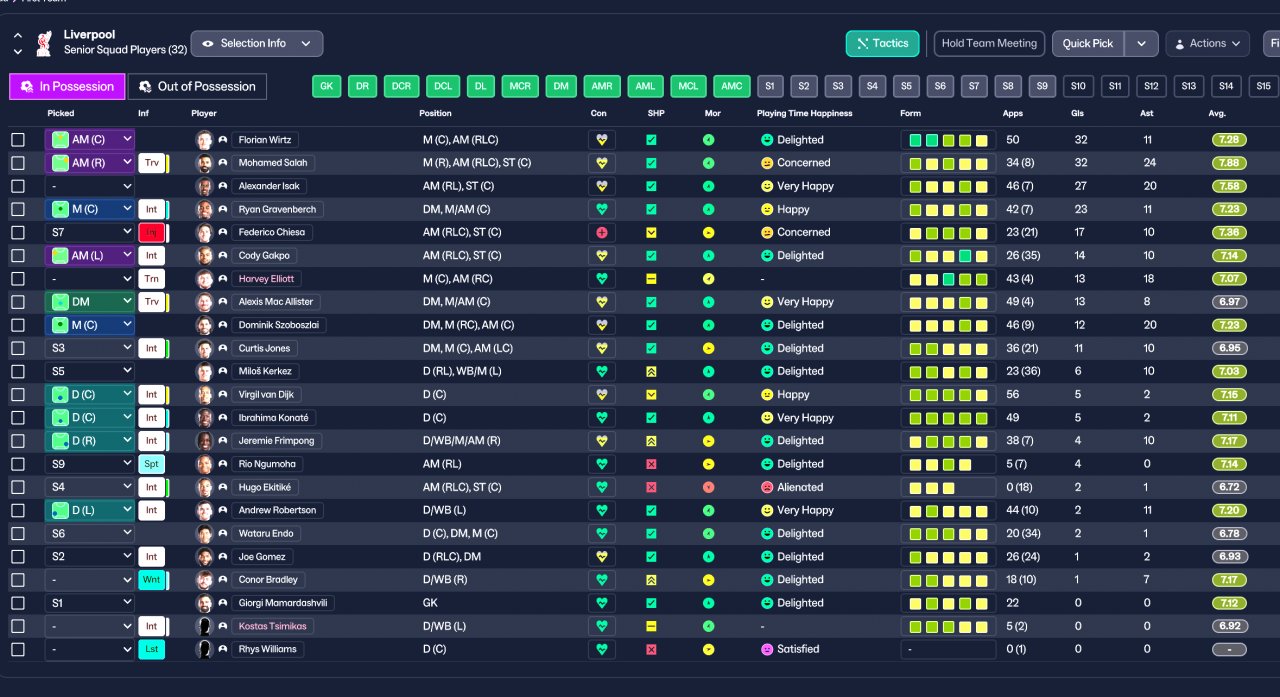Open the S1 picked dropdown for Giorgi Mamardashvili

click(90, 603)
